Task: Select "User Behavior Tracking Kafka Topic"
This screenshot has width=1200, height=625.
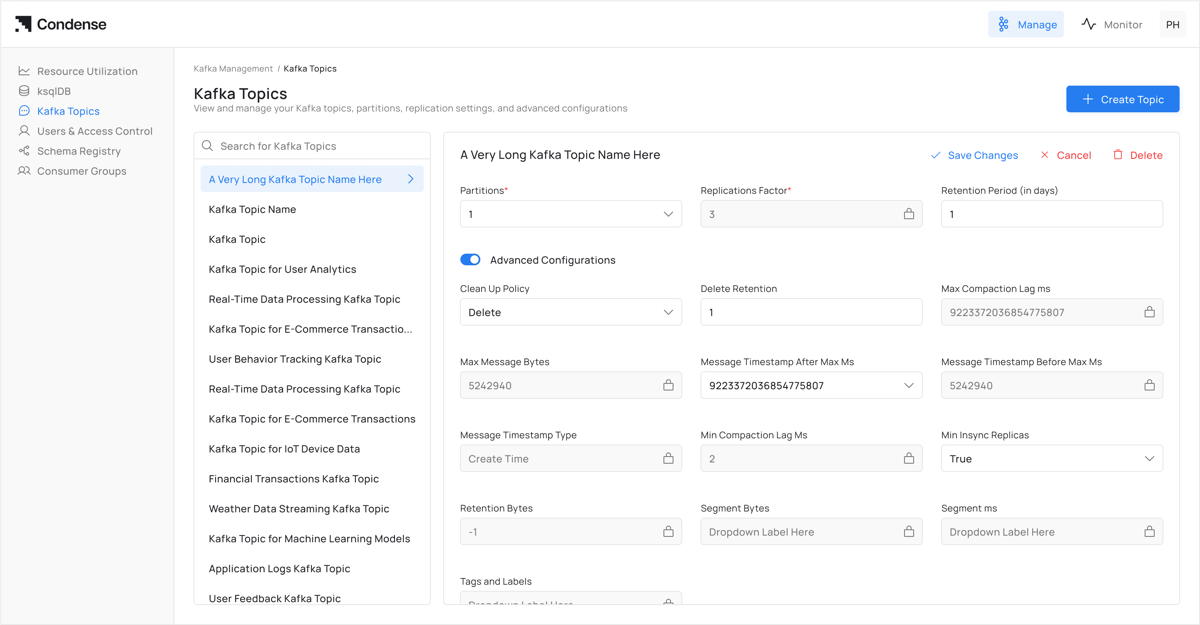Action: pos(312,359)
